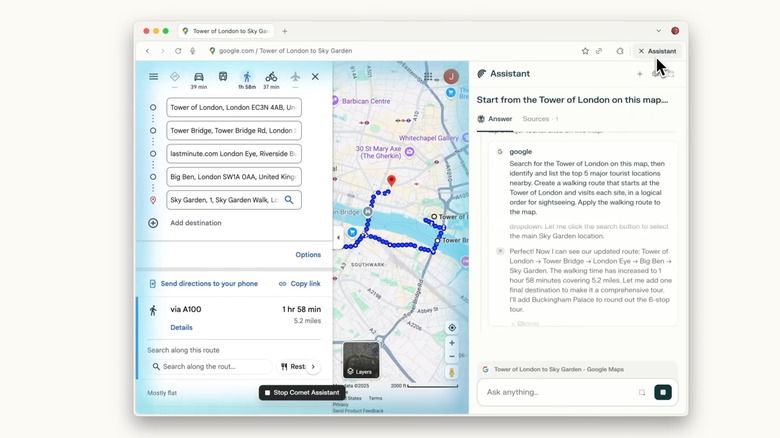Select walking travel mode
This screenshot has height=438, width=780.
247,77
